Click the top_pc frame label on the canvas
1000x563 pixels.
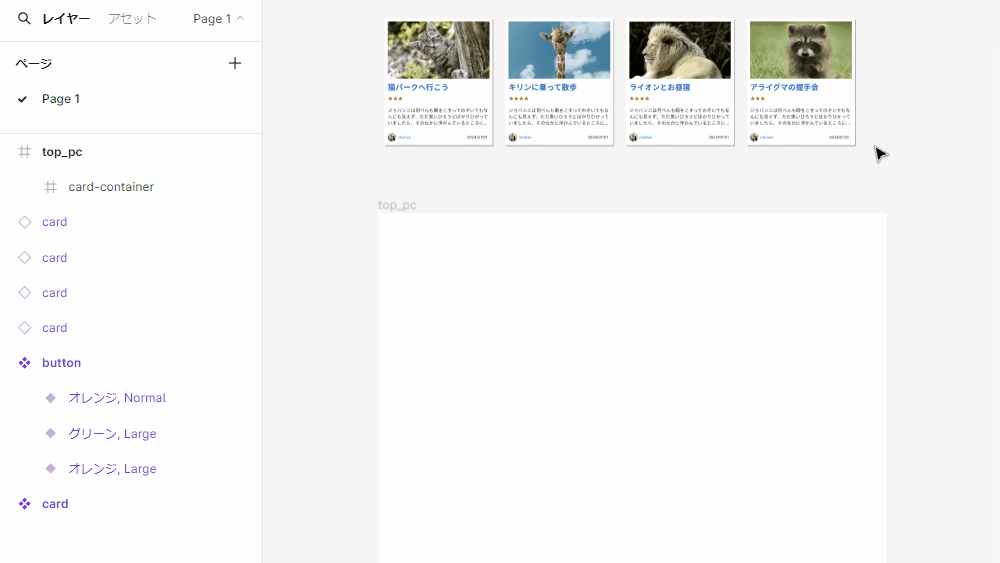point(397,205)
